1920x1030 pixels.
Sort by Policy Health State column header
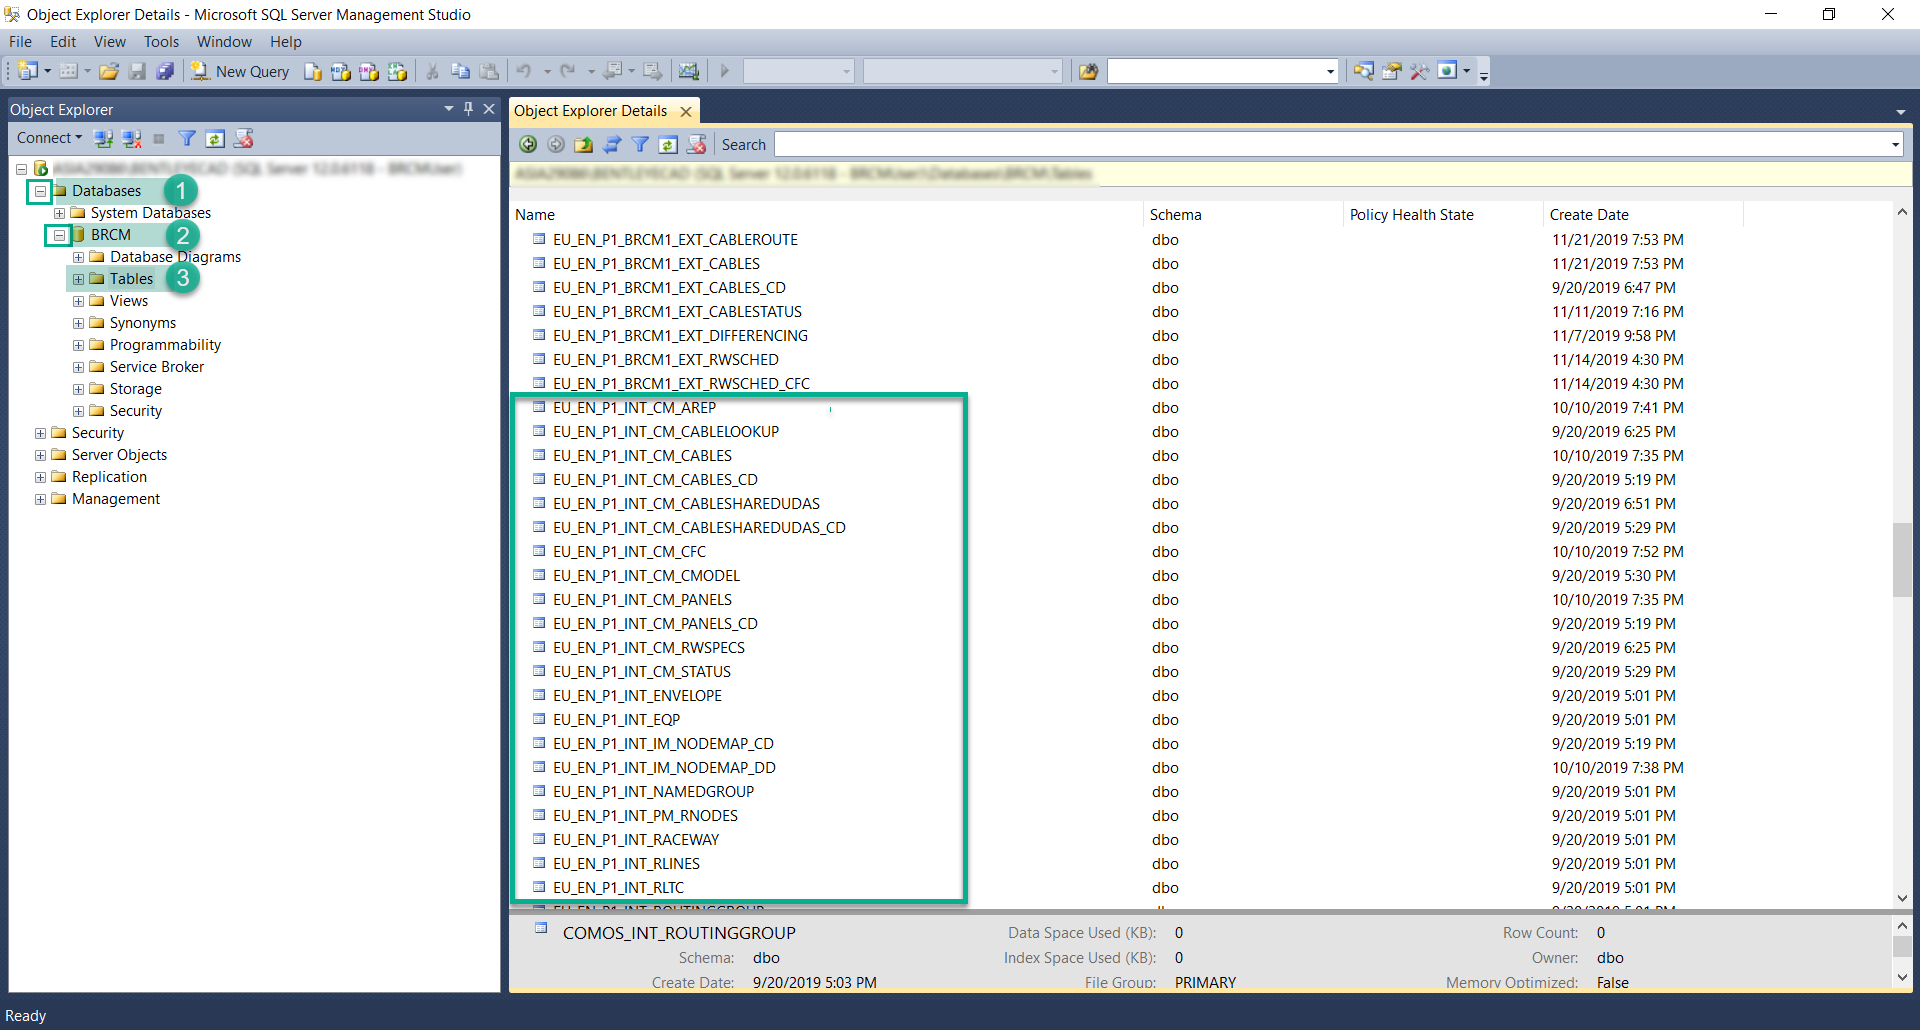click(1443, 215)
